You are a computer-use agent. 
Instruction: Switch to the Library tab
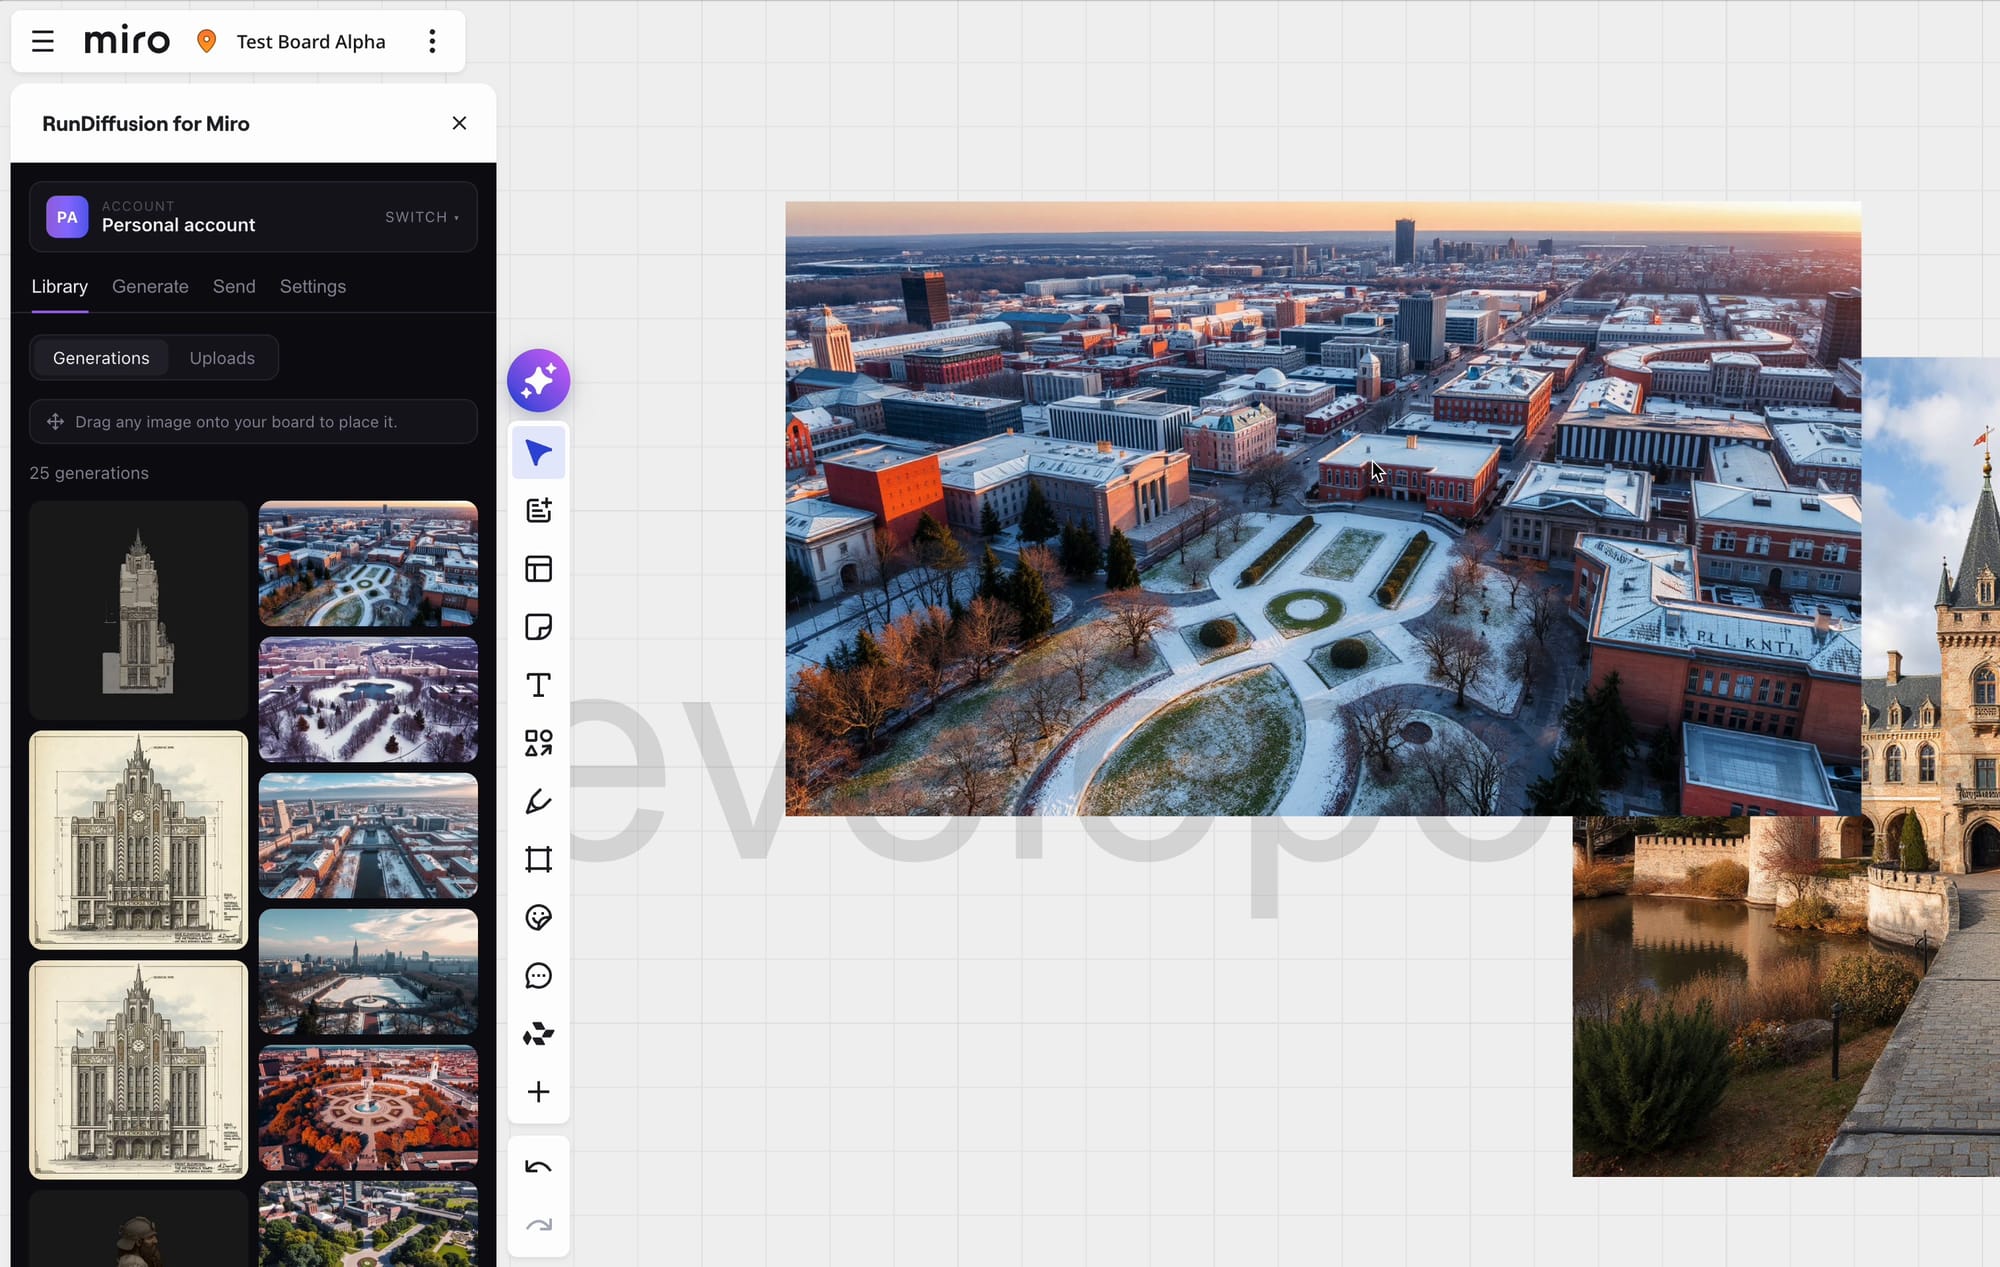point(60,287)
